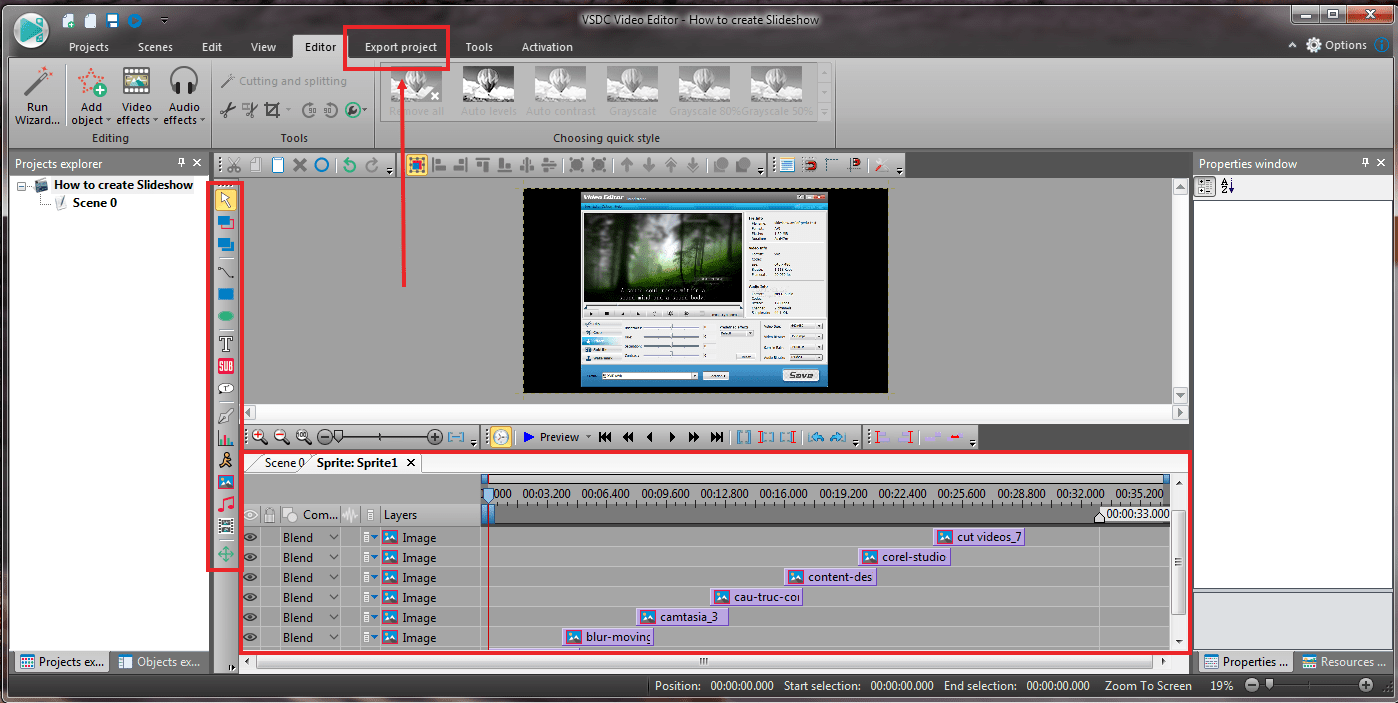Click the camtasia_3 clip on the timeline
Screen dimensions: 1398x703
[x=683, y=617]
